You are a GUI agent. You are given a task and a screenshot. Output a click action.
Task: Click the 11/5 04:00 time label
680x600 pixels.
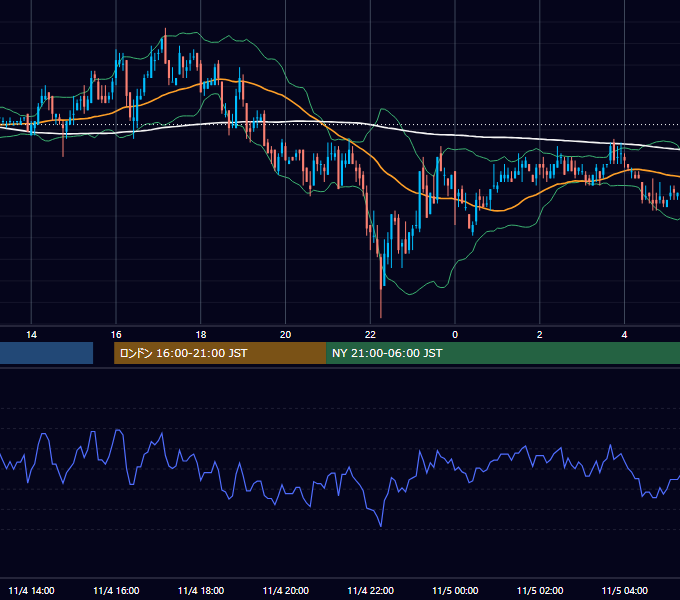point(624,590)
